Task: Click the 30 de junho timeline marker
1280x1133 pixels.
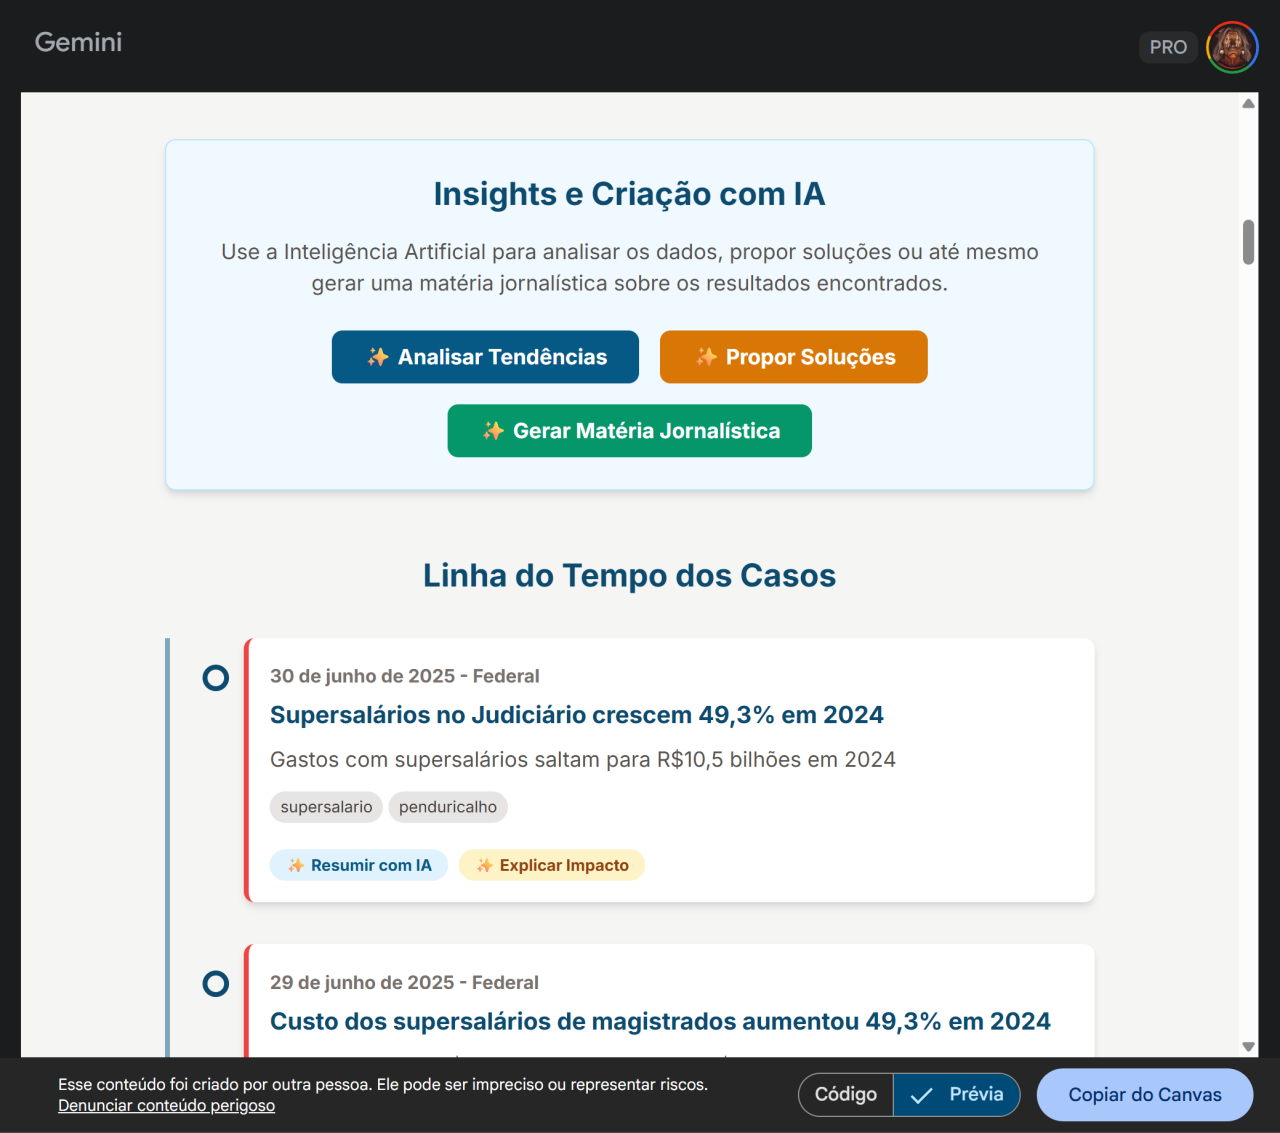Action: [215, 678]
